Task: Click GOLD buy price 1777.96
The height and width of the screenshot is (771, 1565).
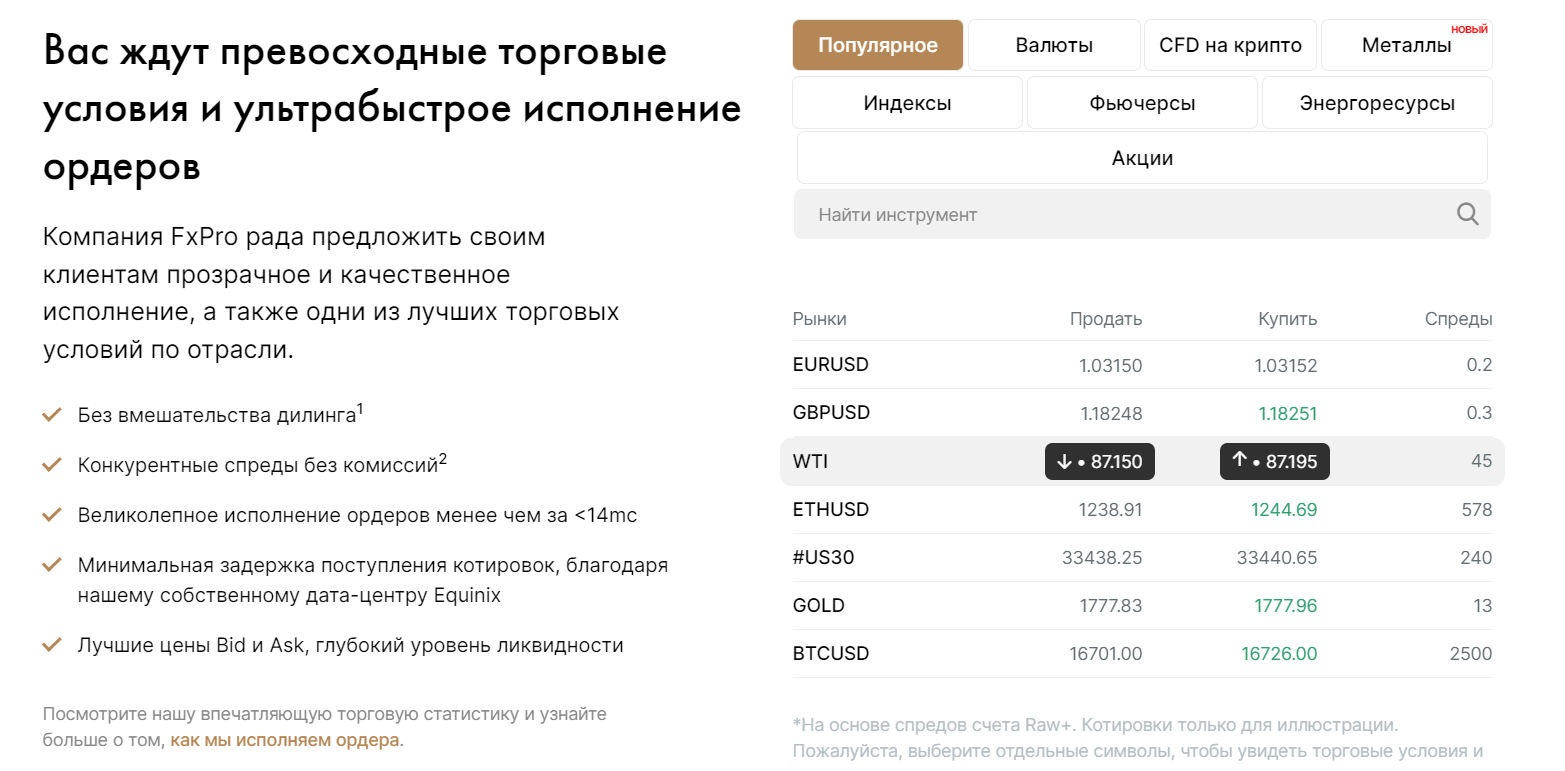Action: pos(1286,606)
